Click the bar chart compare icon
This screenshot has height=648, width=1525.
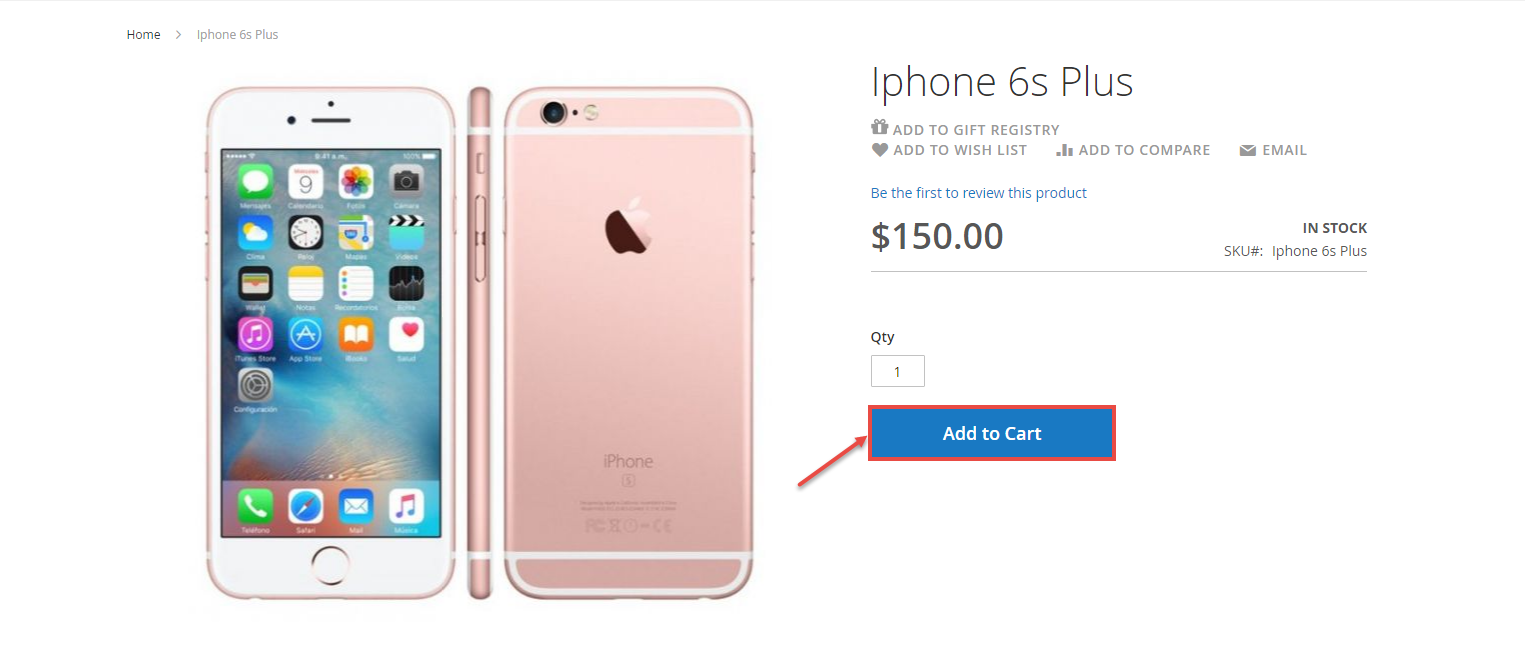point(1064,150)
